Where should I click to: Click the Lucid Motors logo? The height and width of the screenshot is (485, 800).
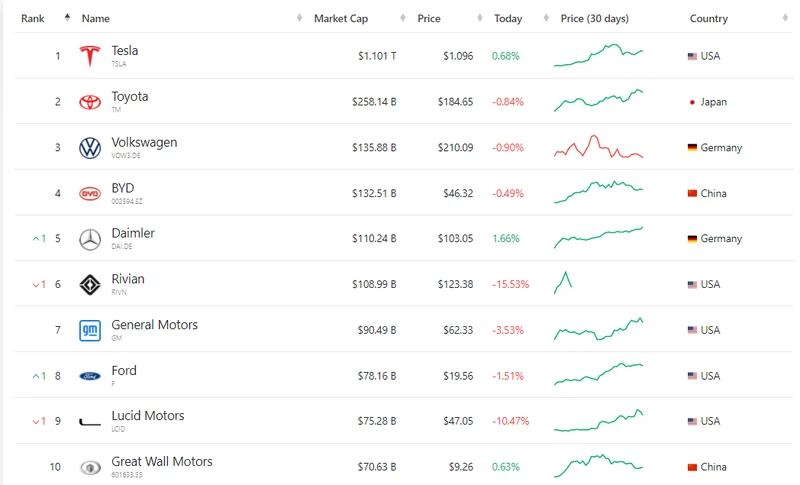90,422
